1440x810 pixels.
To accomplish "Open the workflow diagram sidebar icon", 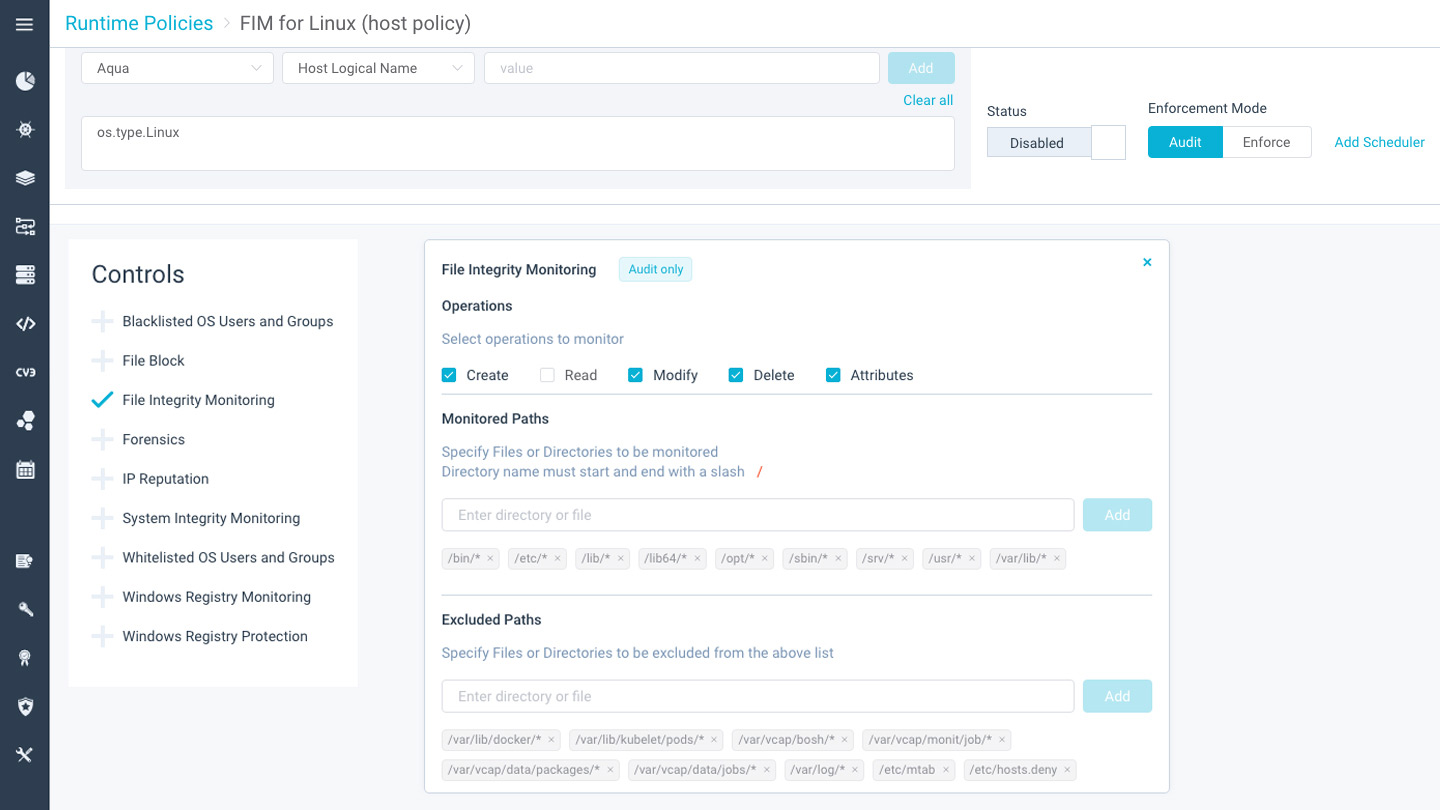I will point(25,227).
